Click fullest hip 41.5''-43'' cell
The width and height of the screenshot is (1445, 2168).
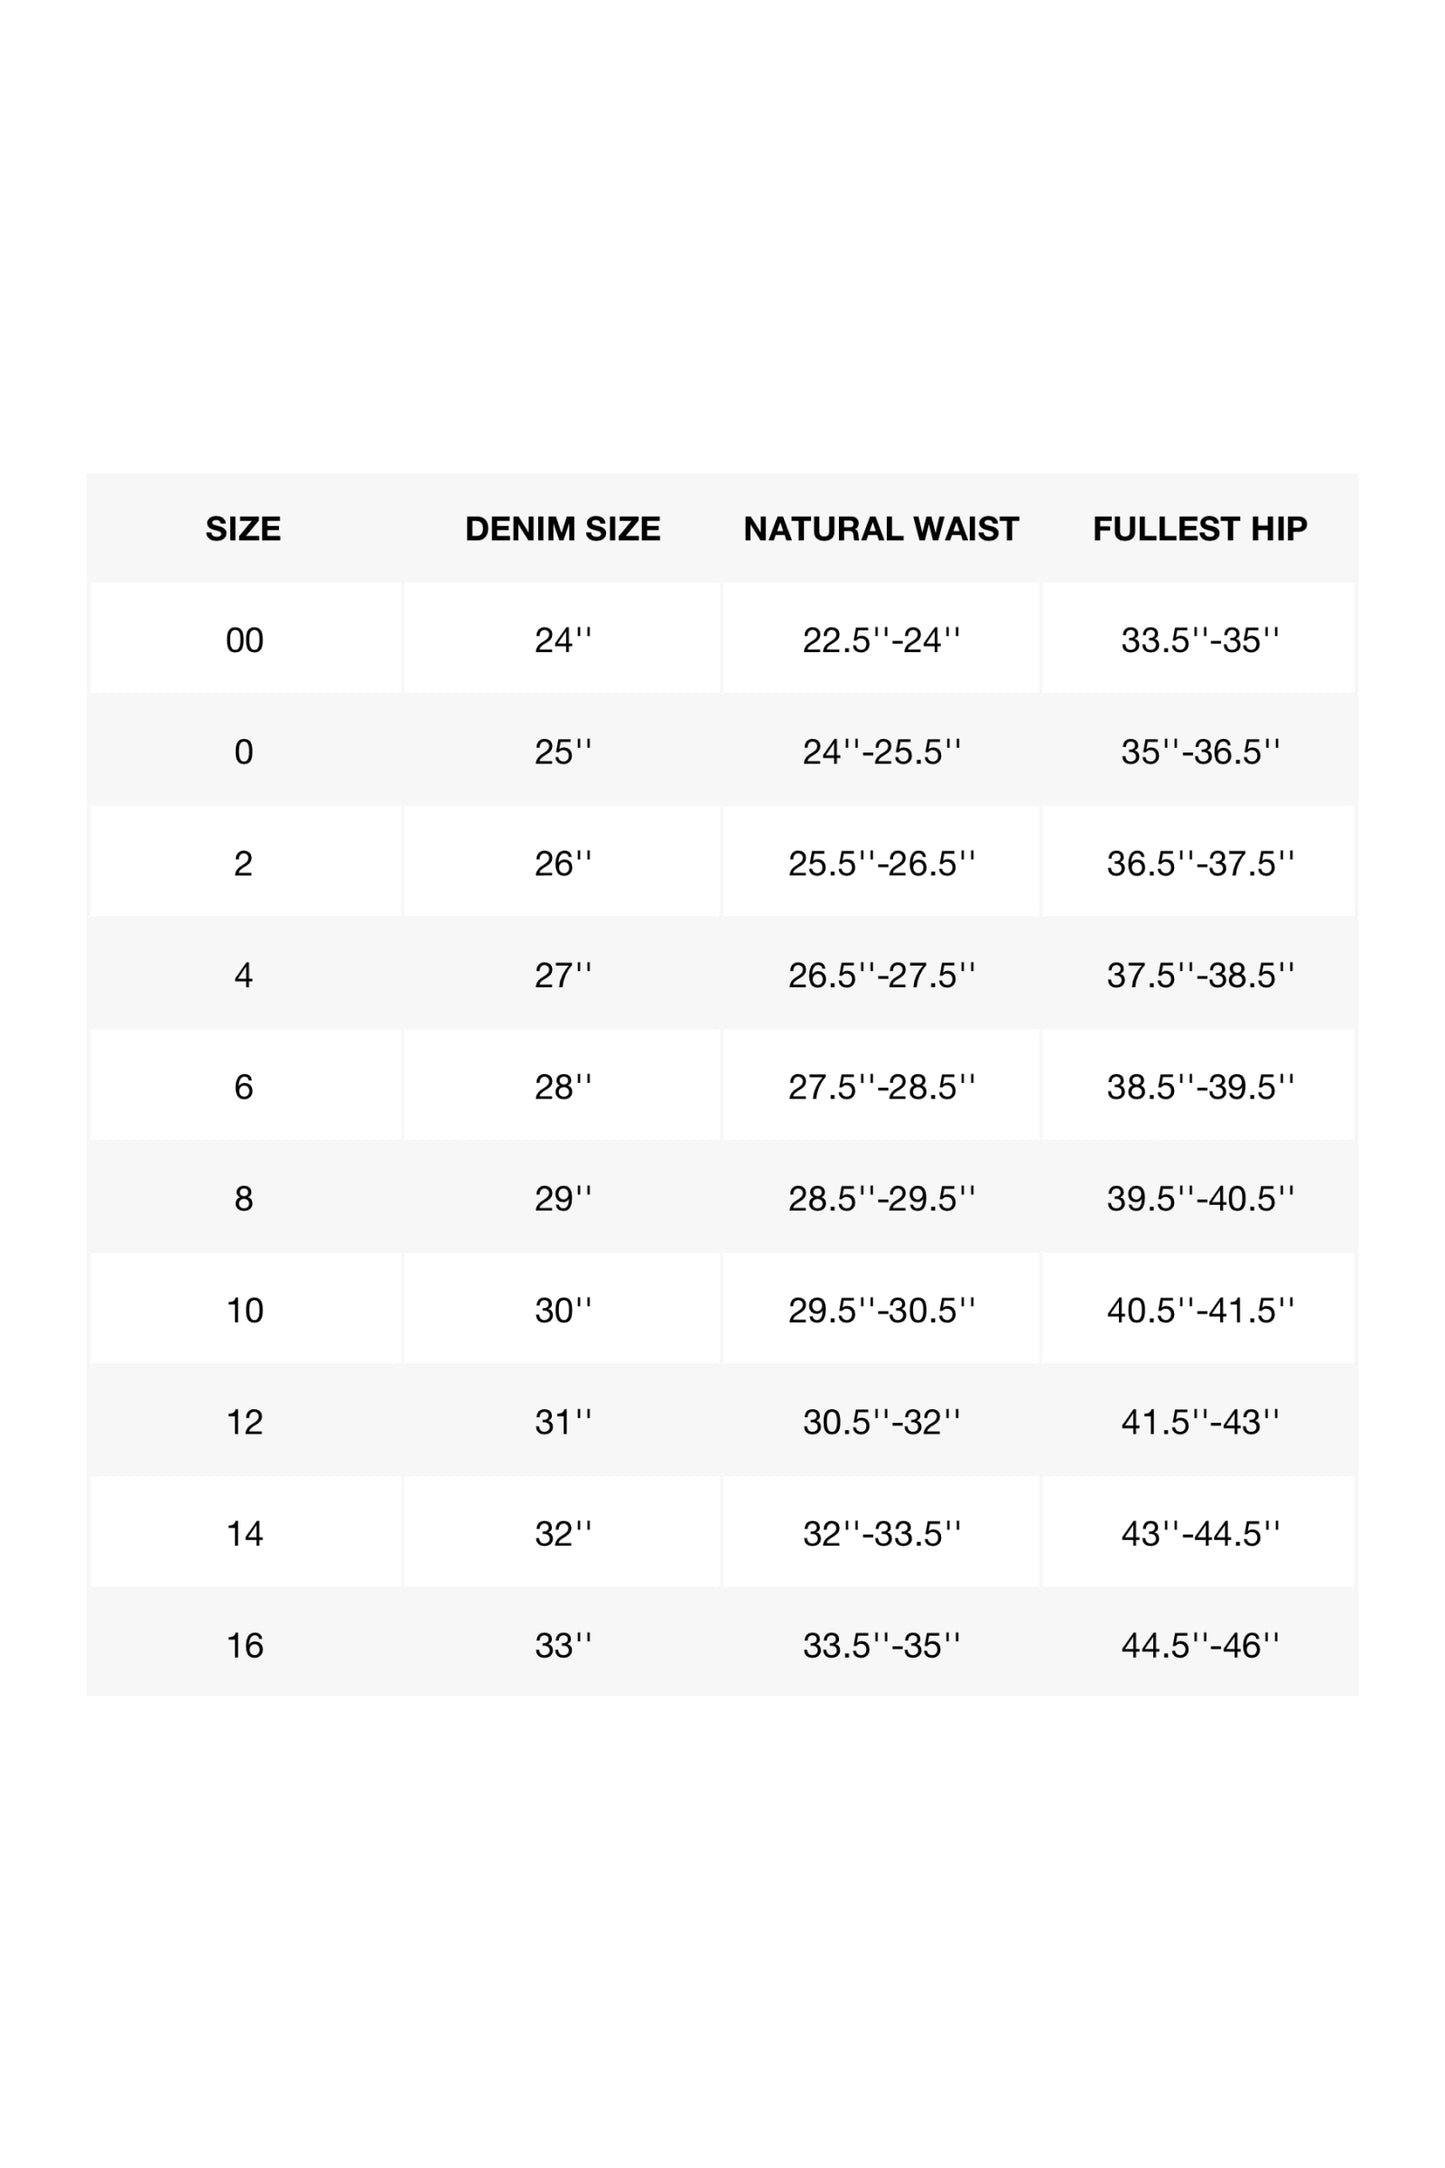[1199, 1422]
